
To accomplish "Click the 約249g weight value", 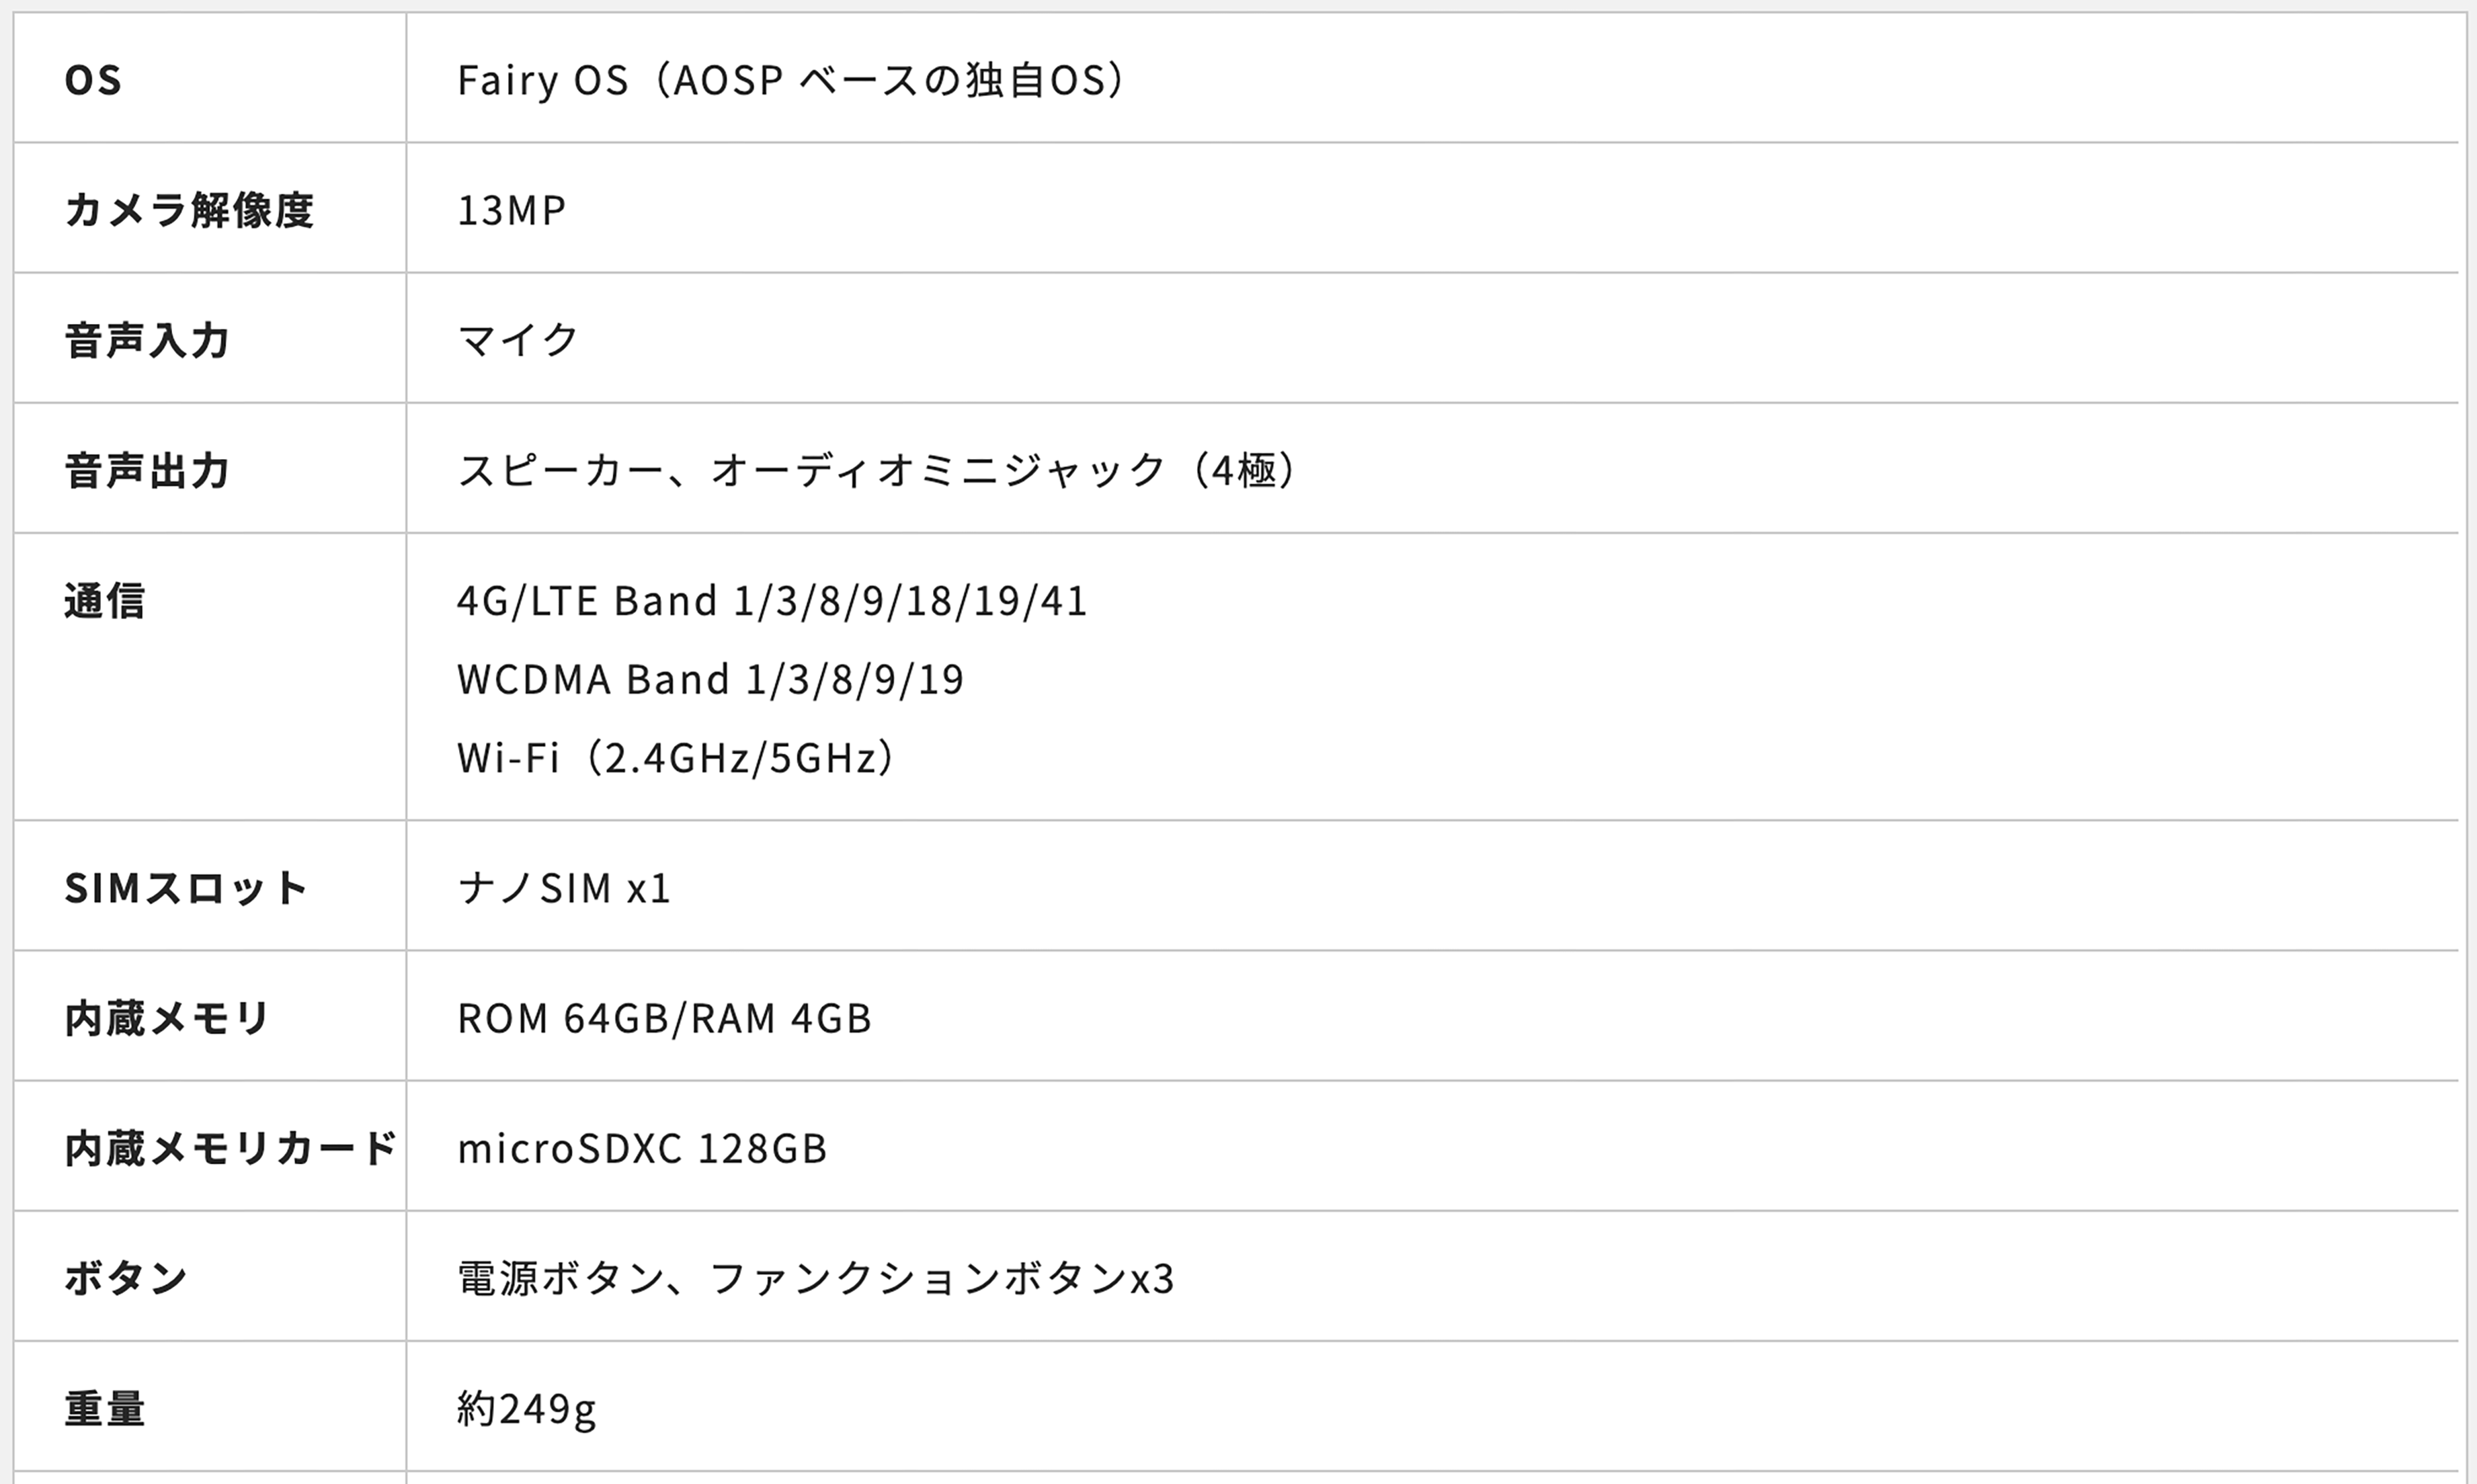I will (527, 1408).
